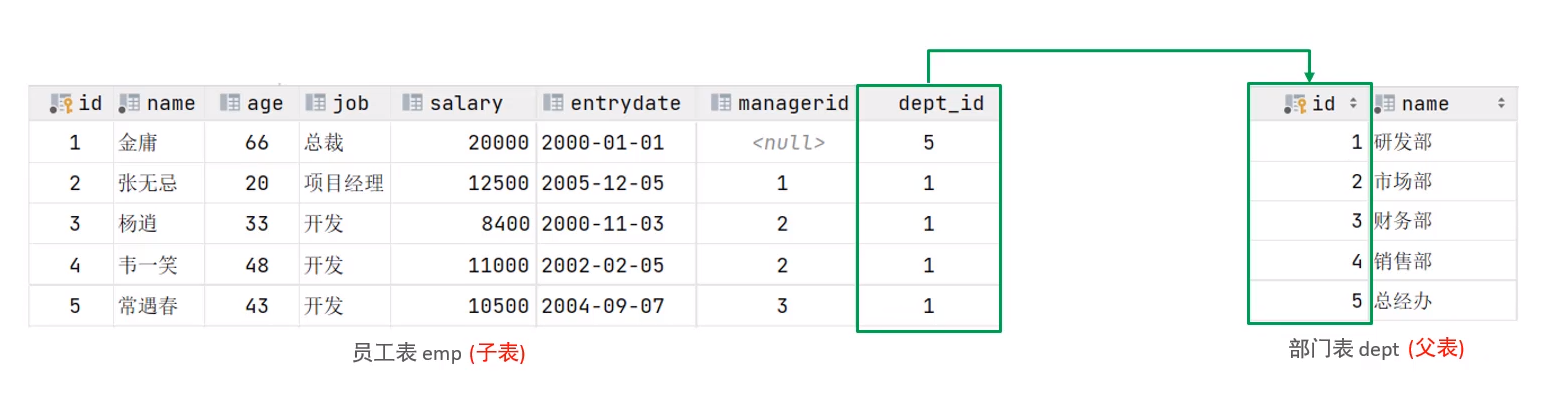This screenshot has width=1563, height=417.
Task: Select the job cell 项目经理
Action: click(x=344, y=183)
